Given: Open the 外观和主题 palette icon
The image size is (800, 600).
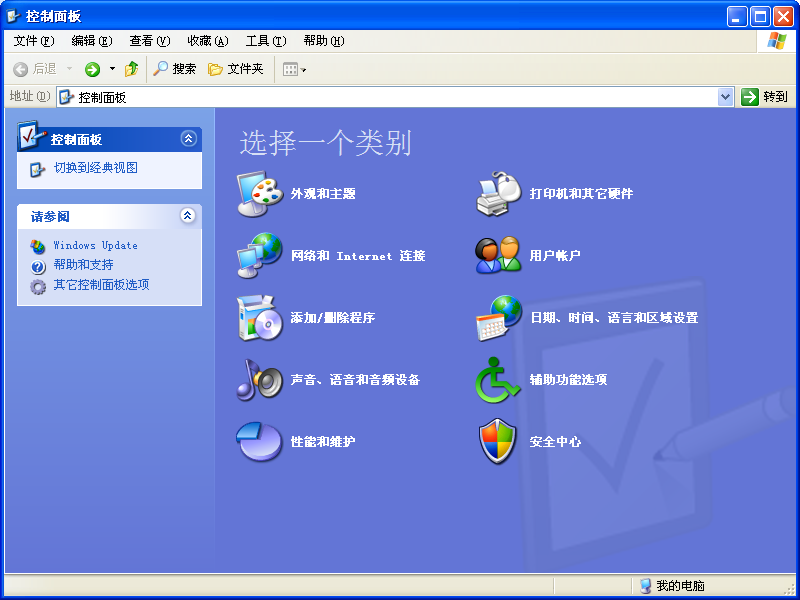Looking at the screenshot, I should tap(260, 194).
